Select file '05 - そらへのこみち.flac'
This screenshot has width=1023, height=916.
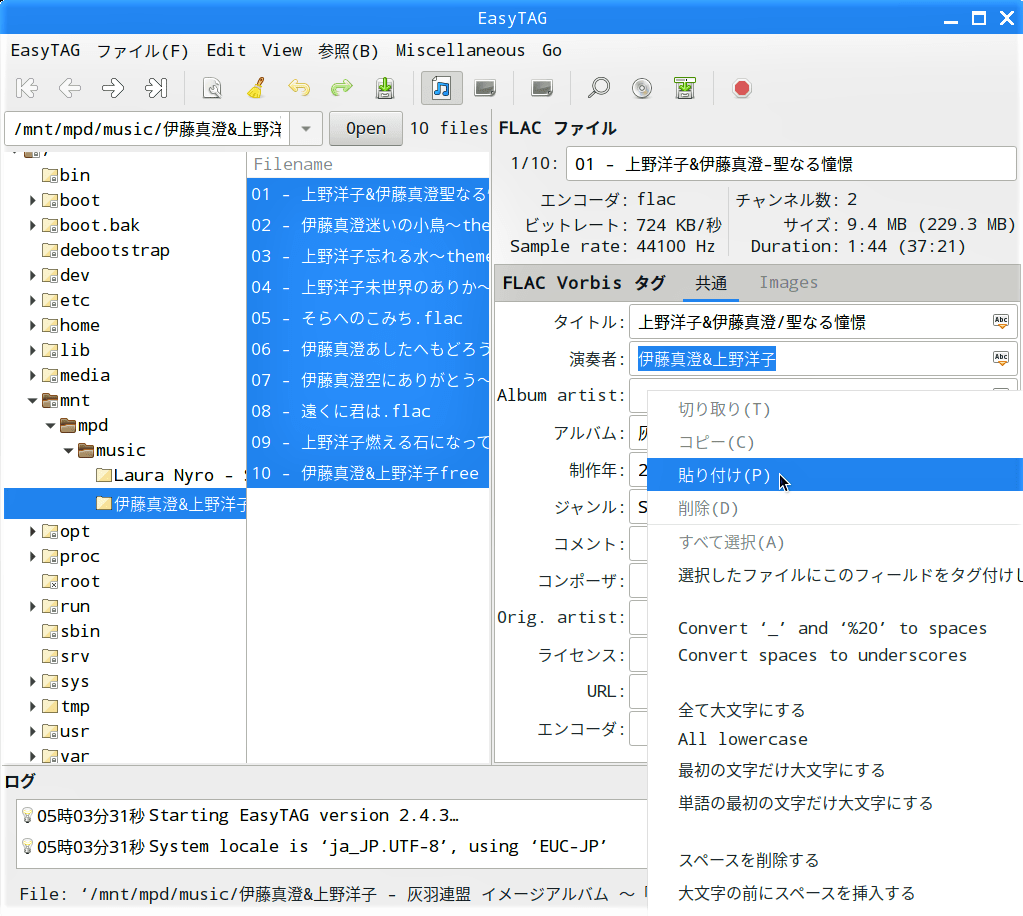(x=368, y=318)
